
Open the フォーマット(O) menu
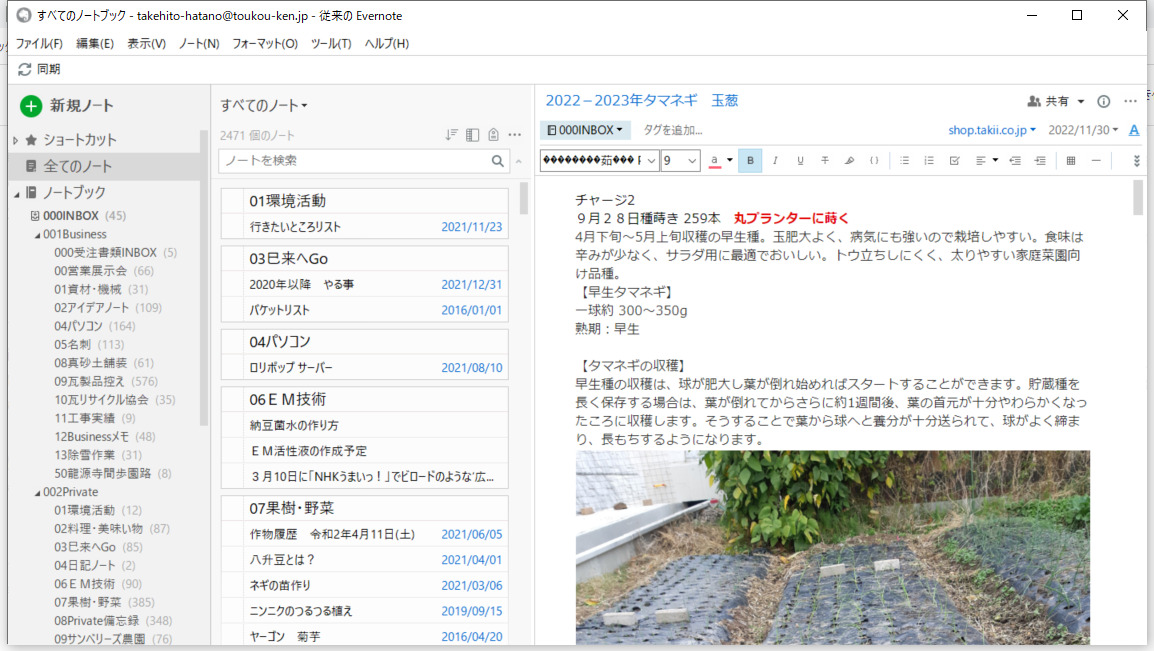pyautogui.click(x=265, y=44)
